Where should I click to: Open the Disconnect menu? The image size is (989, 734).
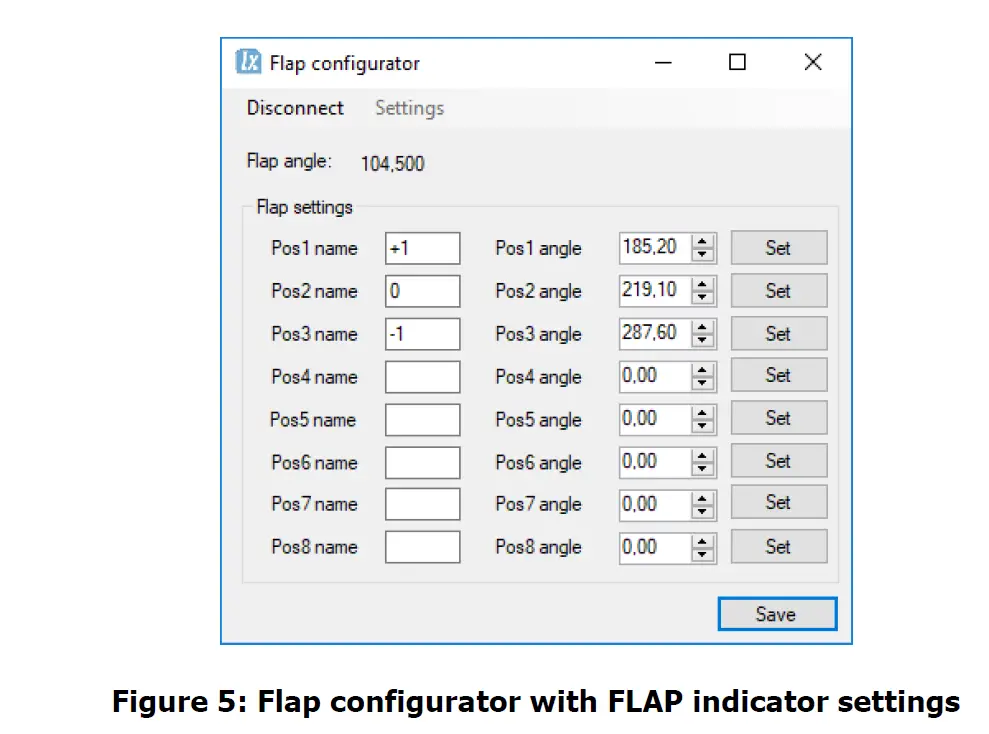[295, 108]
